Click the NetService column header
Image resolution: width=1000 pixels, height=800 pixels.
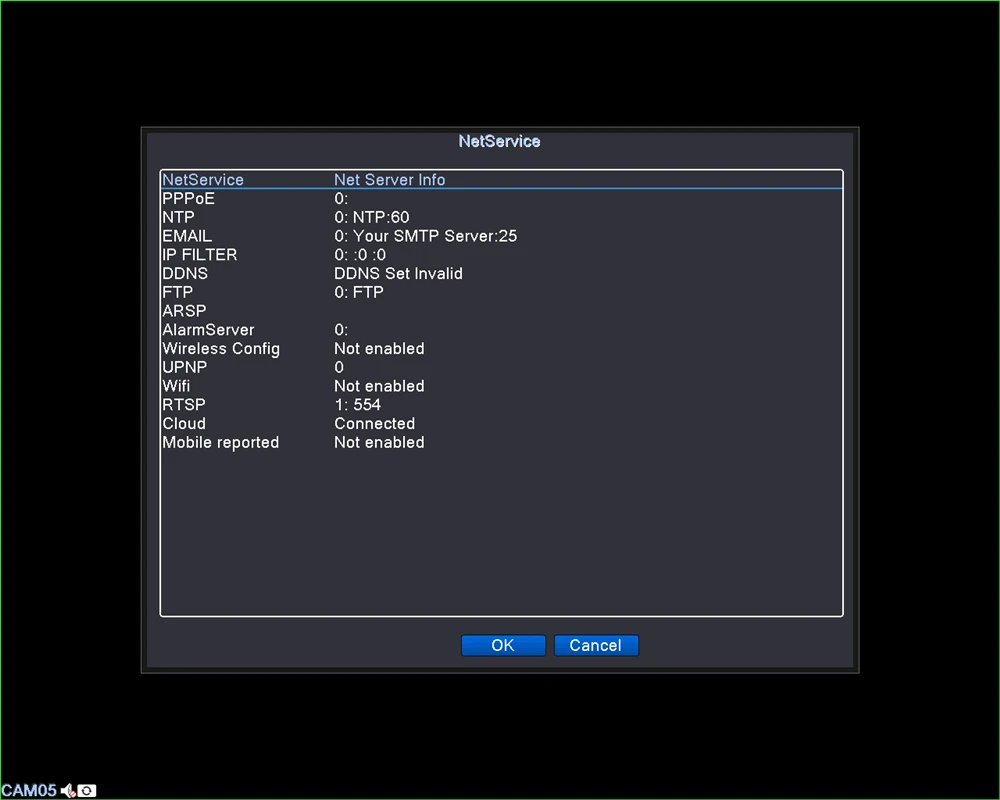[203, 180]
